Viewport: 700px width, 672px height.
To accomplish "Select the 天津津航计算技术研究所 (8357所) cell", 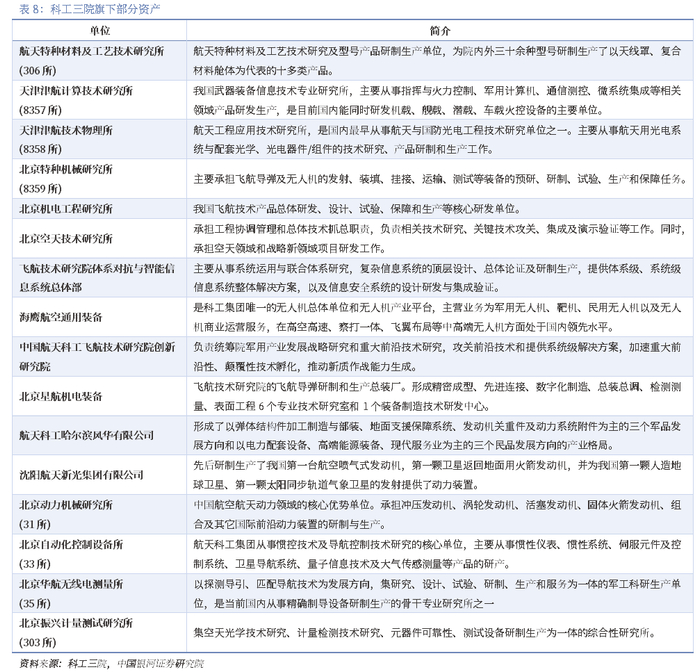I will pyautogui.click(x=99, y=100).
